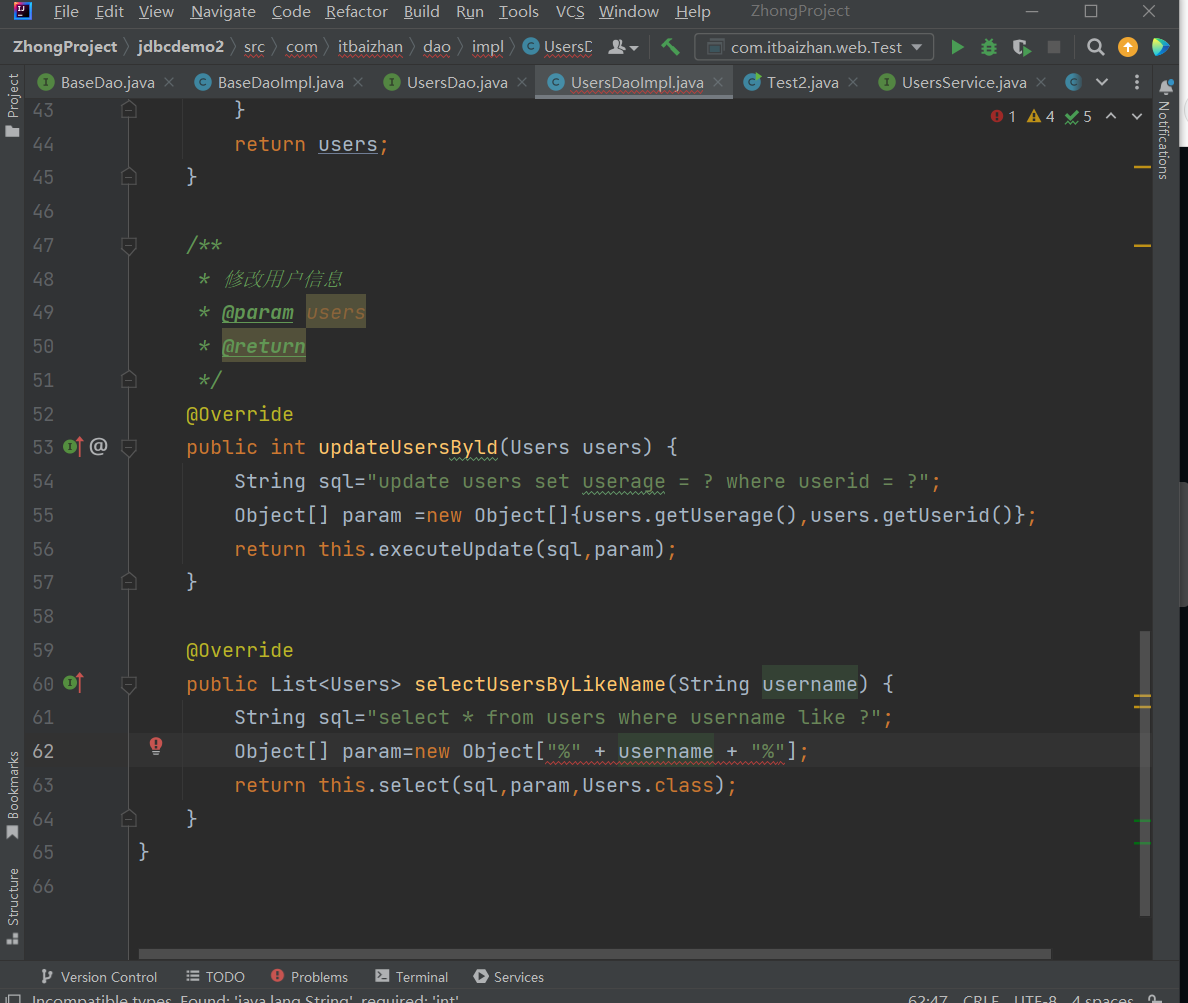1188x1003 pixels.
Task: Toggle the Project tool window
Action: tap(12, 105)
